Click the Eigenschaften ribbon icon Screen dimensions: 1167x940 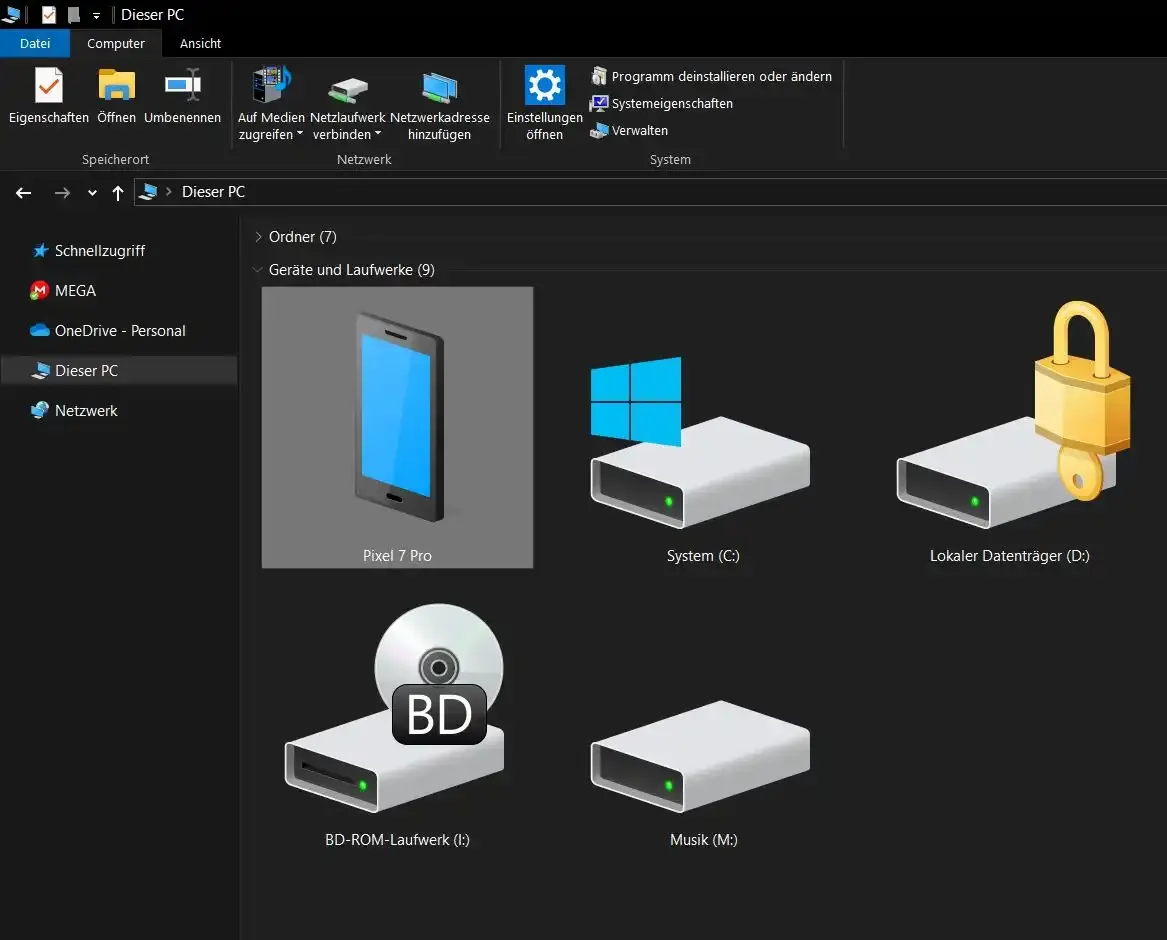48,87
